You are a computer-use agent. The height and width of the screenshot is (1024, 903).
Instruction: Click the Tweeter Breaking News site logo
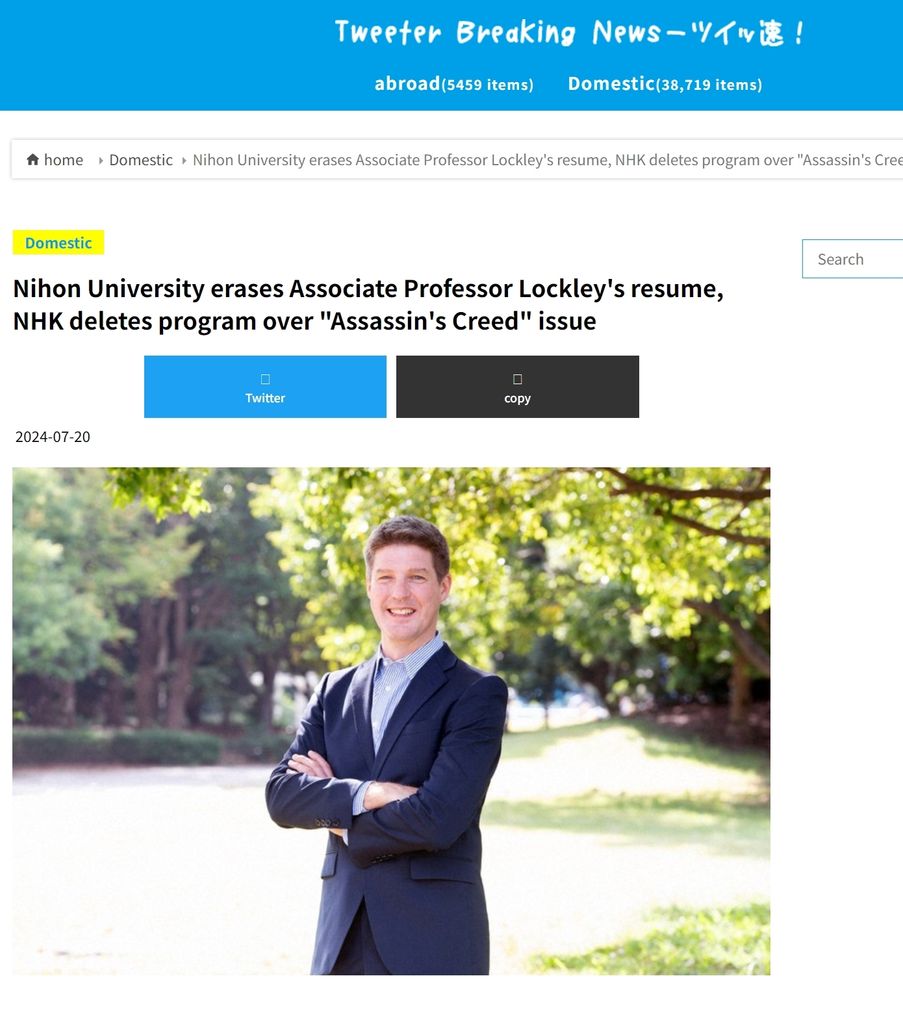(x=569, y=32)
